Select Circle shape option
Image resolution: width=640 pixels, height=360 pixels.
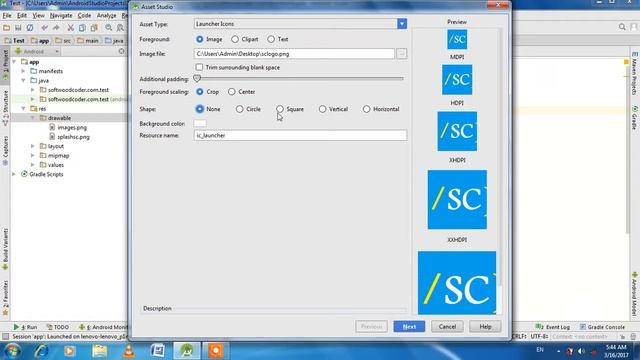[x=240, y=109]
